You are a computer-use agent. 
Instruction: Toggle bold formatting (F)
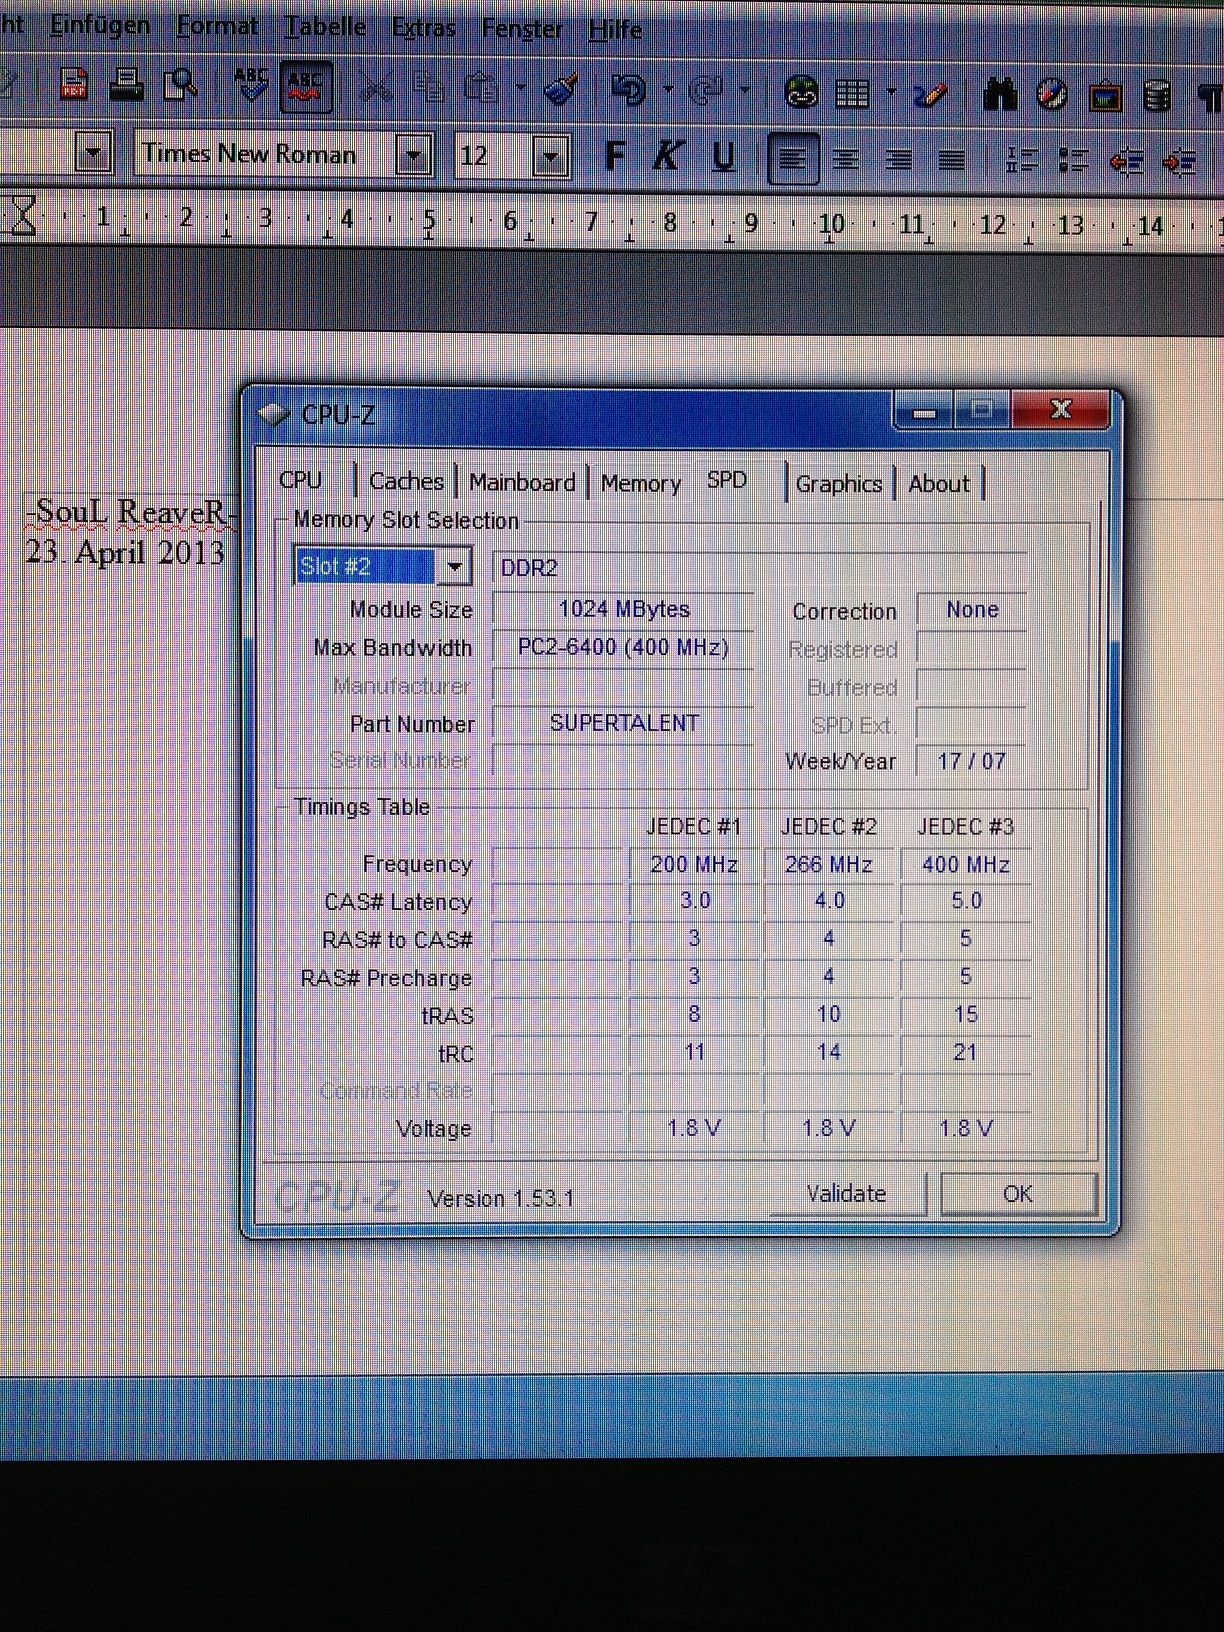[615, 156]
